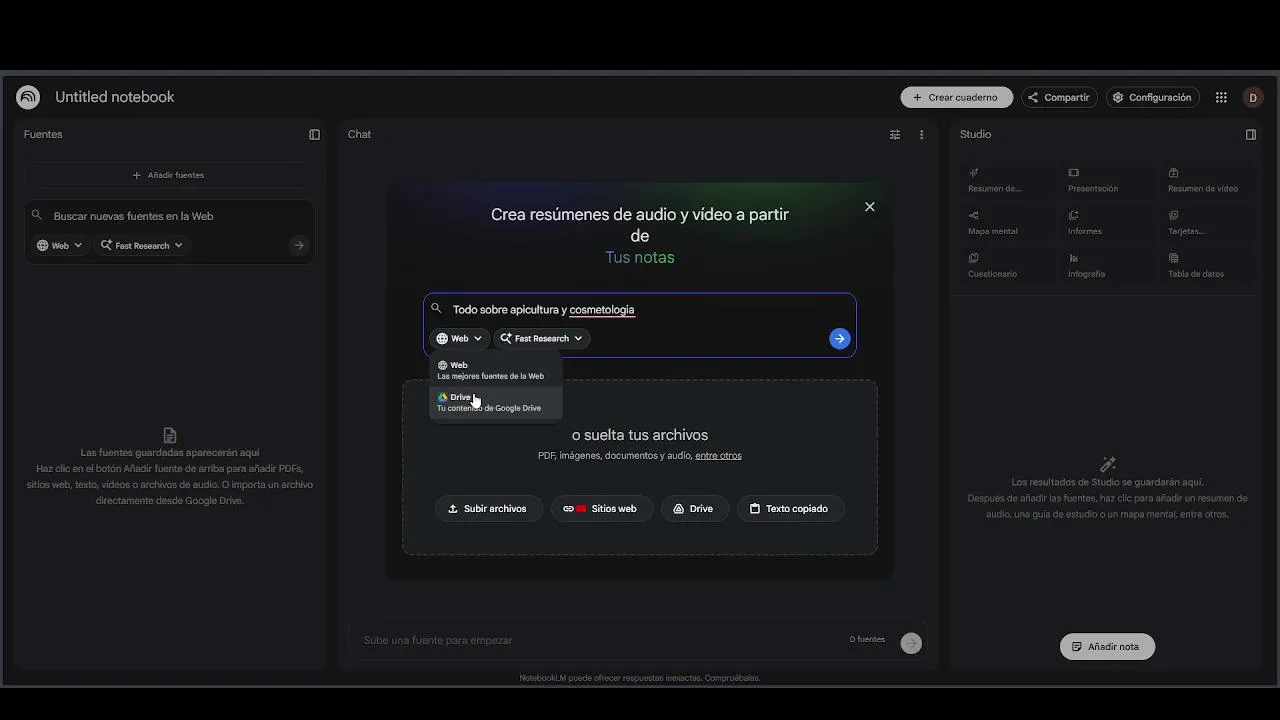Click Añadir fuentes button

169,175
